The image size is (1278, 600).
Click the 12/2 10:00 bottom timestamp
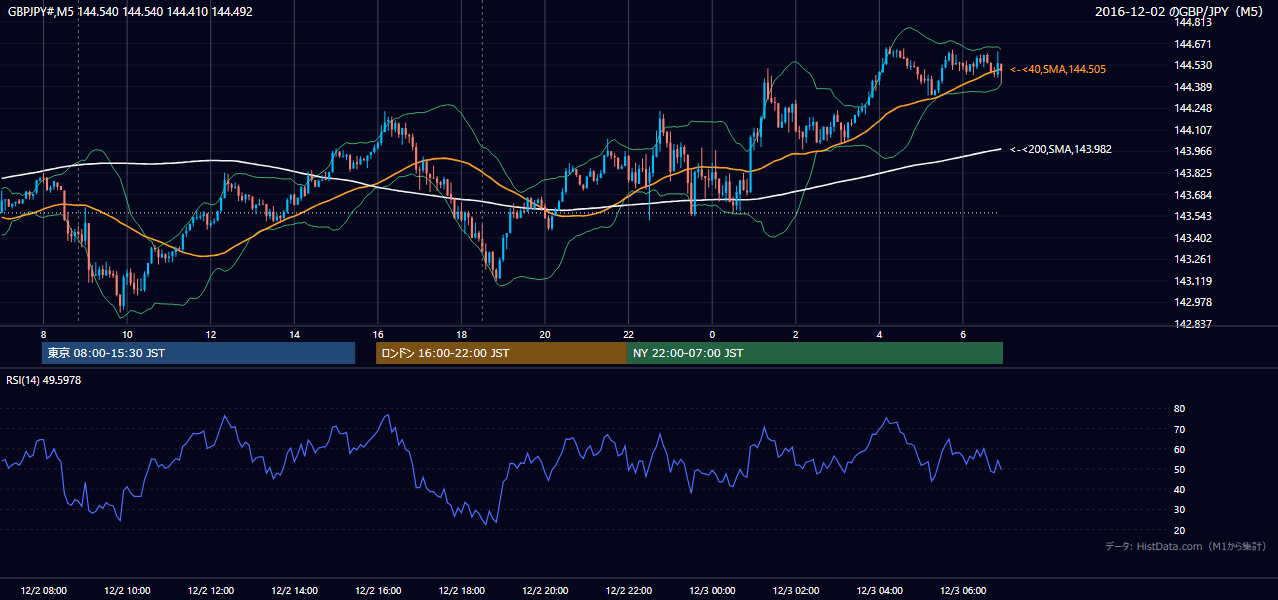[127, 590]
